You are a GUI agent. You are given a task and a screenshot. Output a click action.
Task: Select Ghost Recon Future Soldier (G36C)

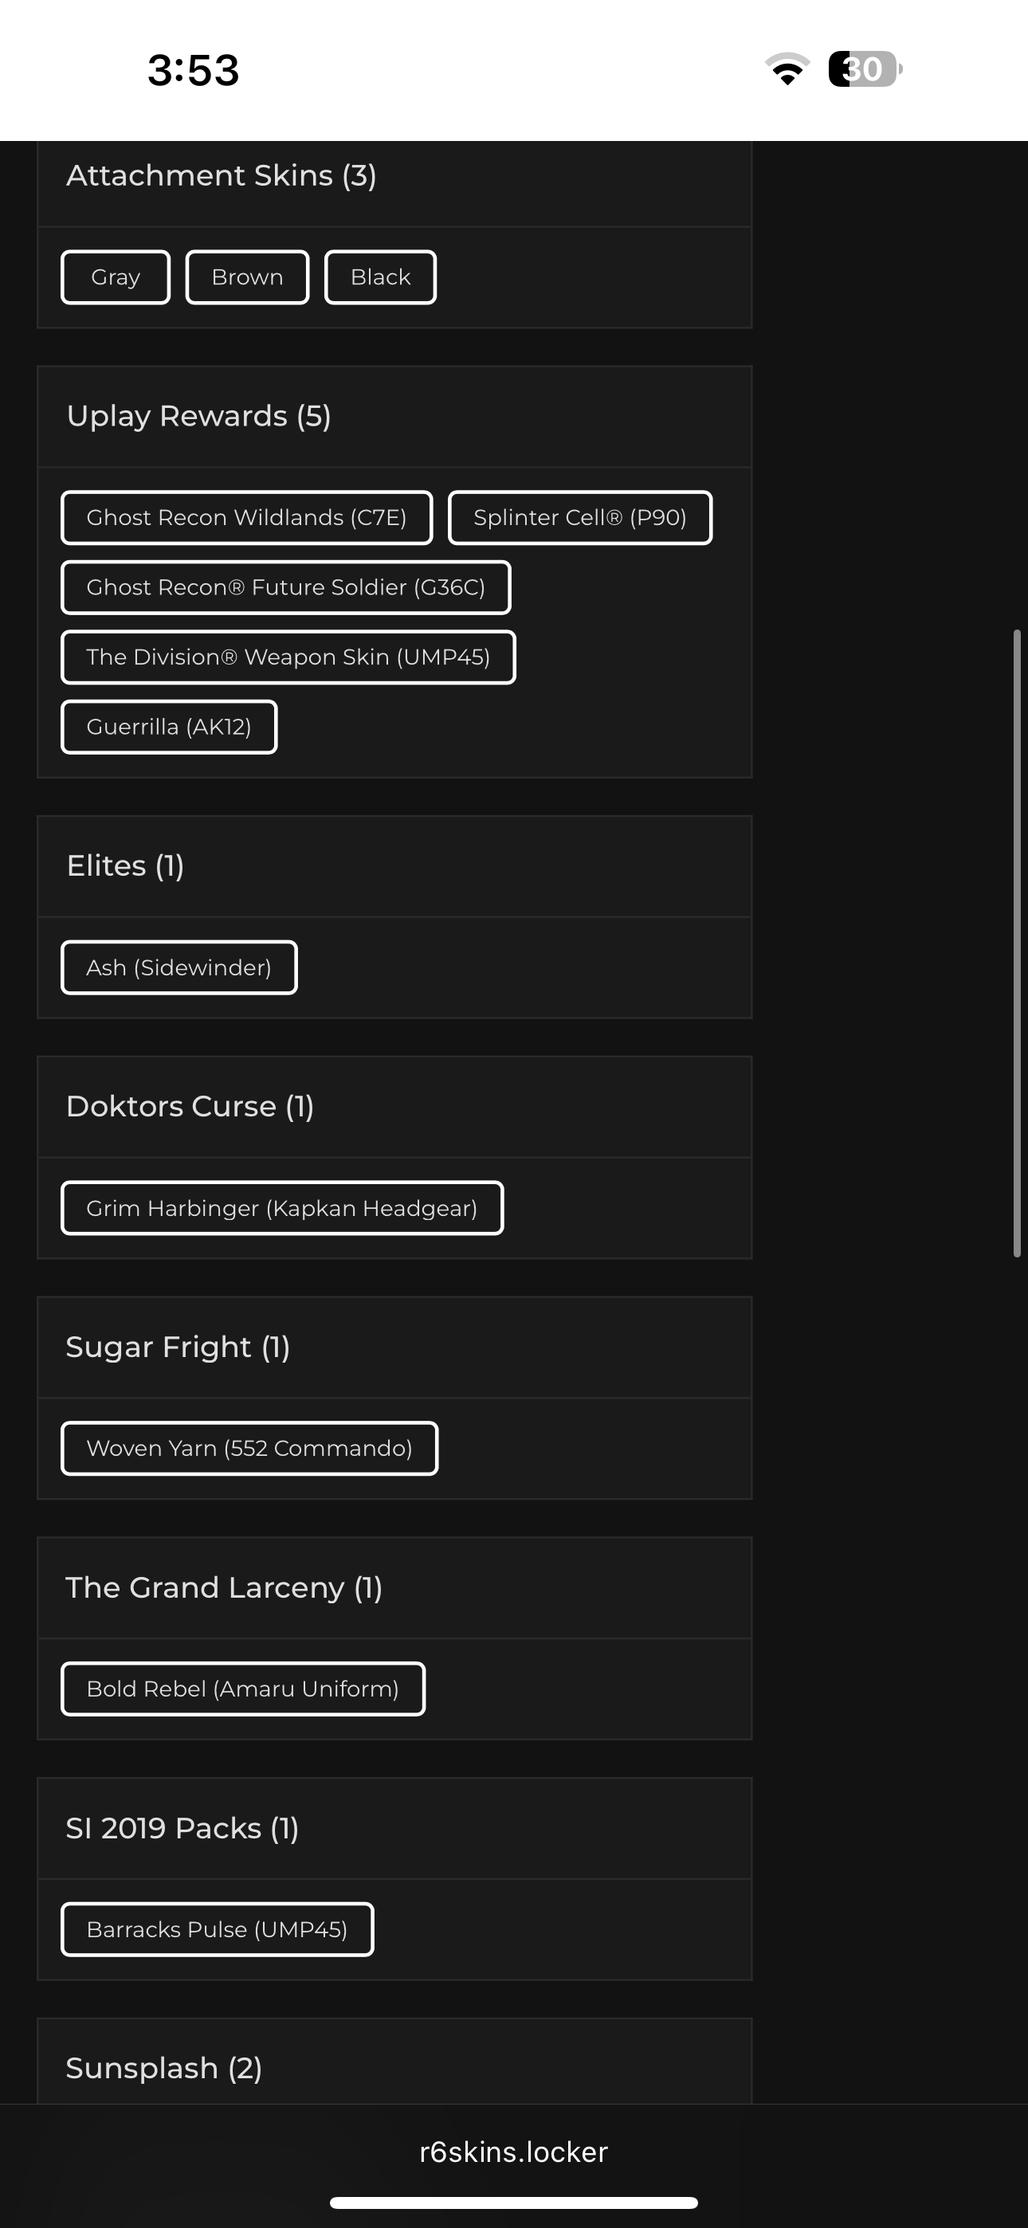click(x=285, y=588)
